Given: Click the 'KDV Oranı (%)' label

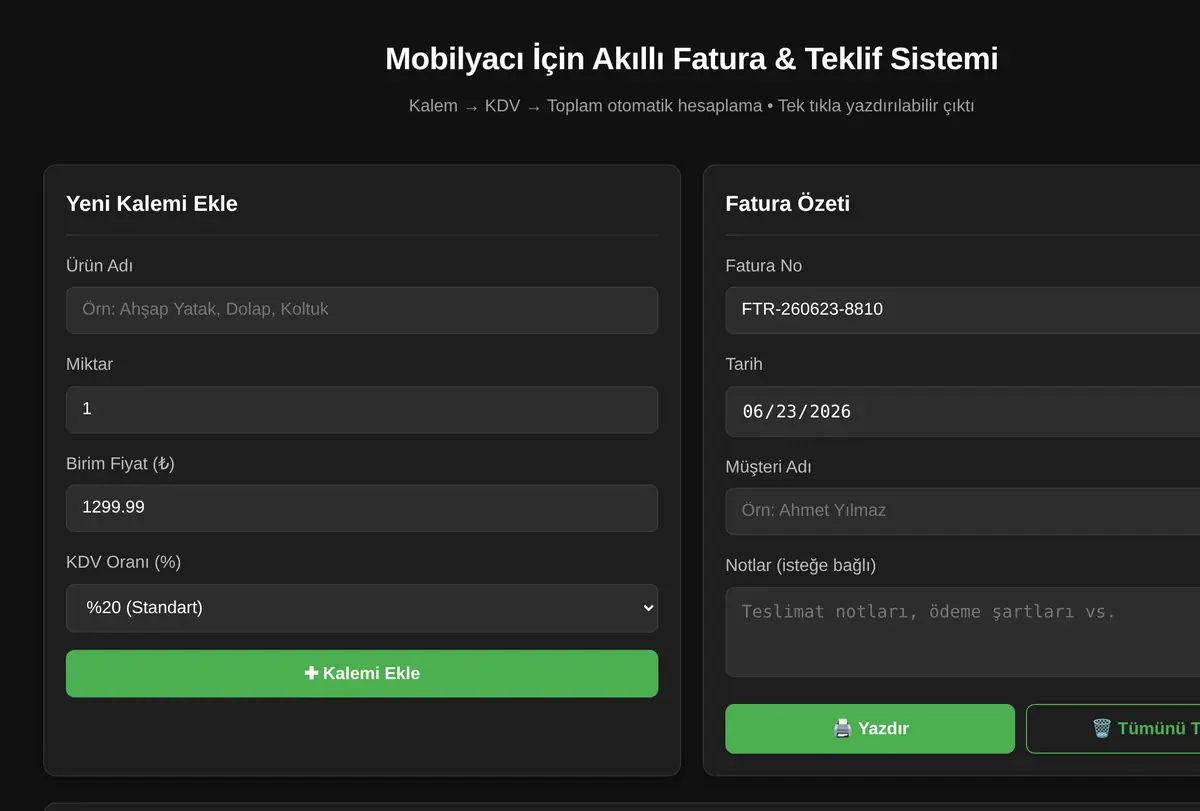Looking at the screenshot, I should pyautogui.click(x=123, y=562).
